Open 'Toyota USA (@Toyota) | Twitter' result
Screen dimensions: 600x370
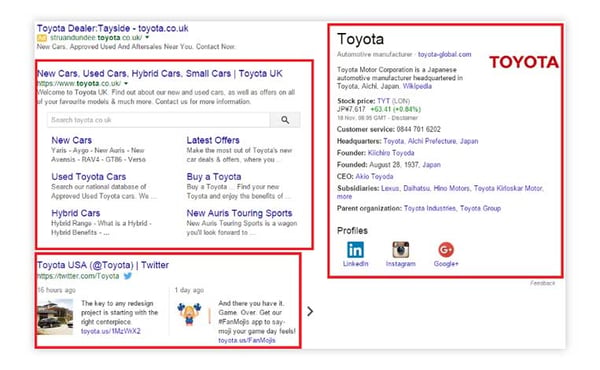click(x=103, y=265)
